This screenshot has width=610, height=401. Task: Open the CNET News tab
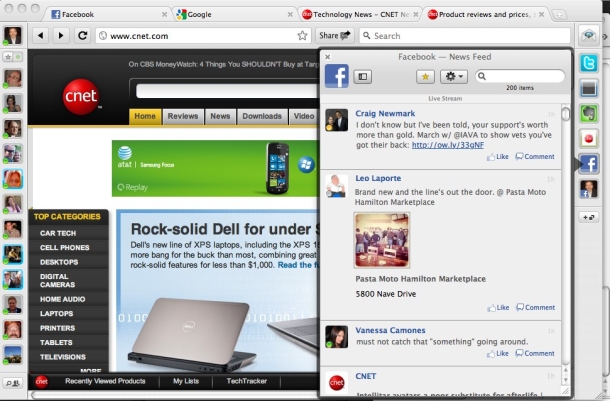220,116
